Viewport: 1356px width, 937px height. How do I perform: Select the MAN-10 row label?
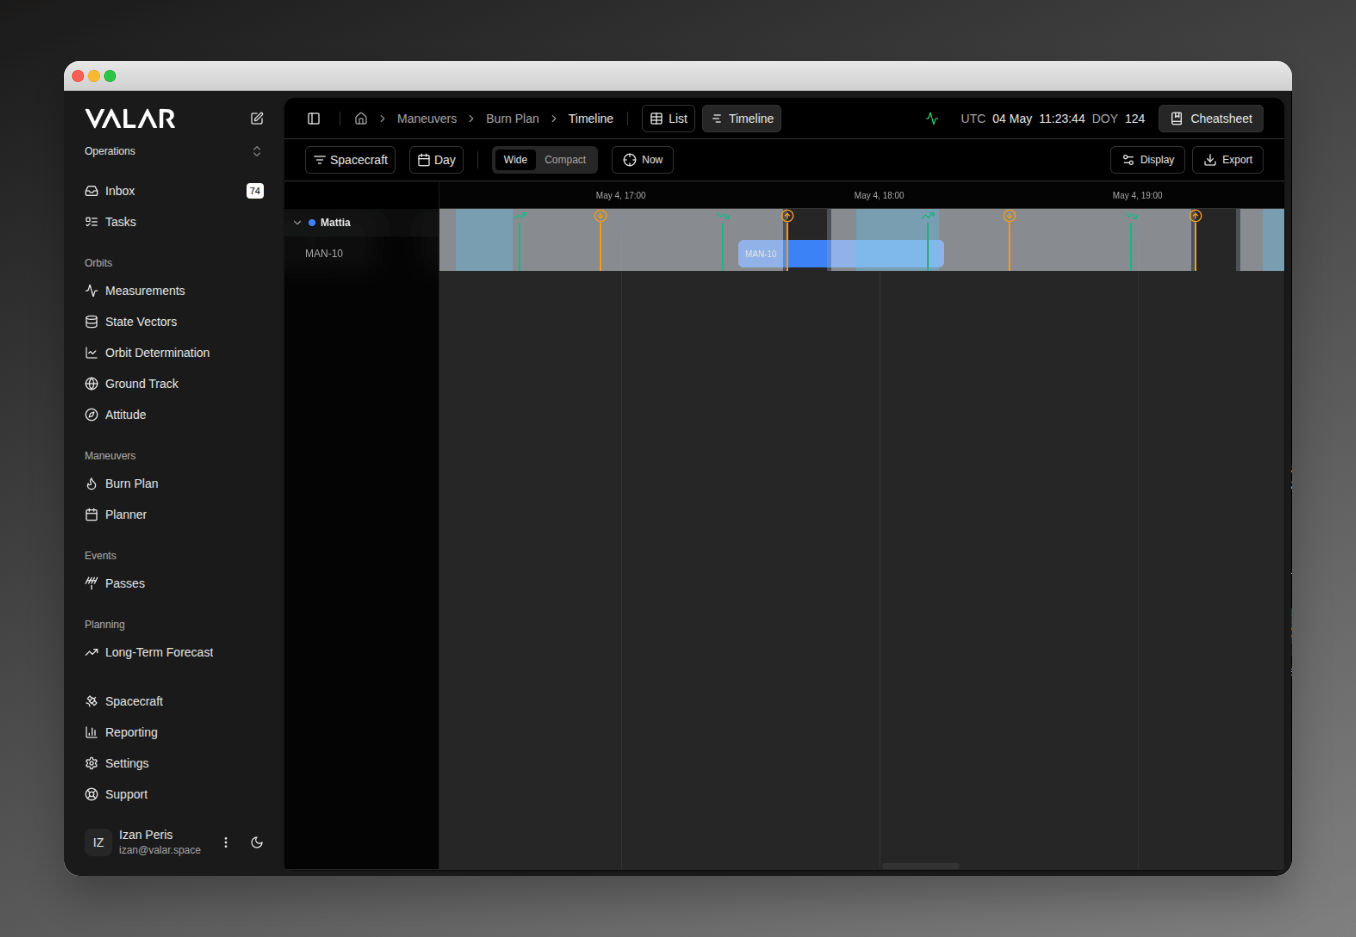pos(324,254)
